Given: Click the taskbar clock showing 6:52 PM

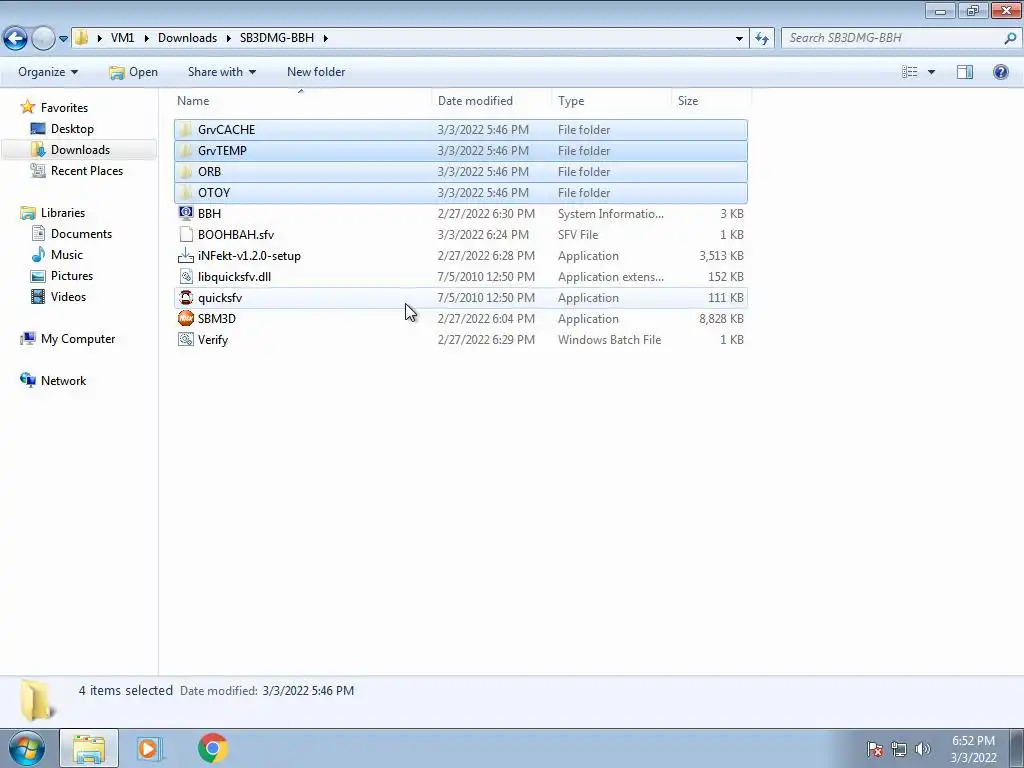Looking at the screenshot, I should point(973,749).
